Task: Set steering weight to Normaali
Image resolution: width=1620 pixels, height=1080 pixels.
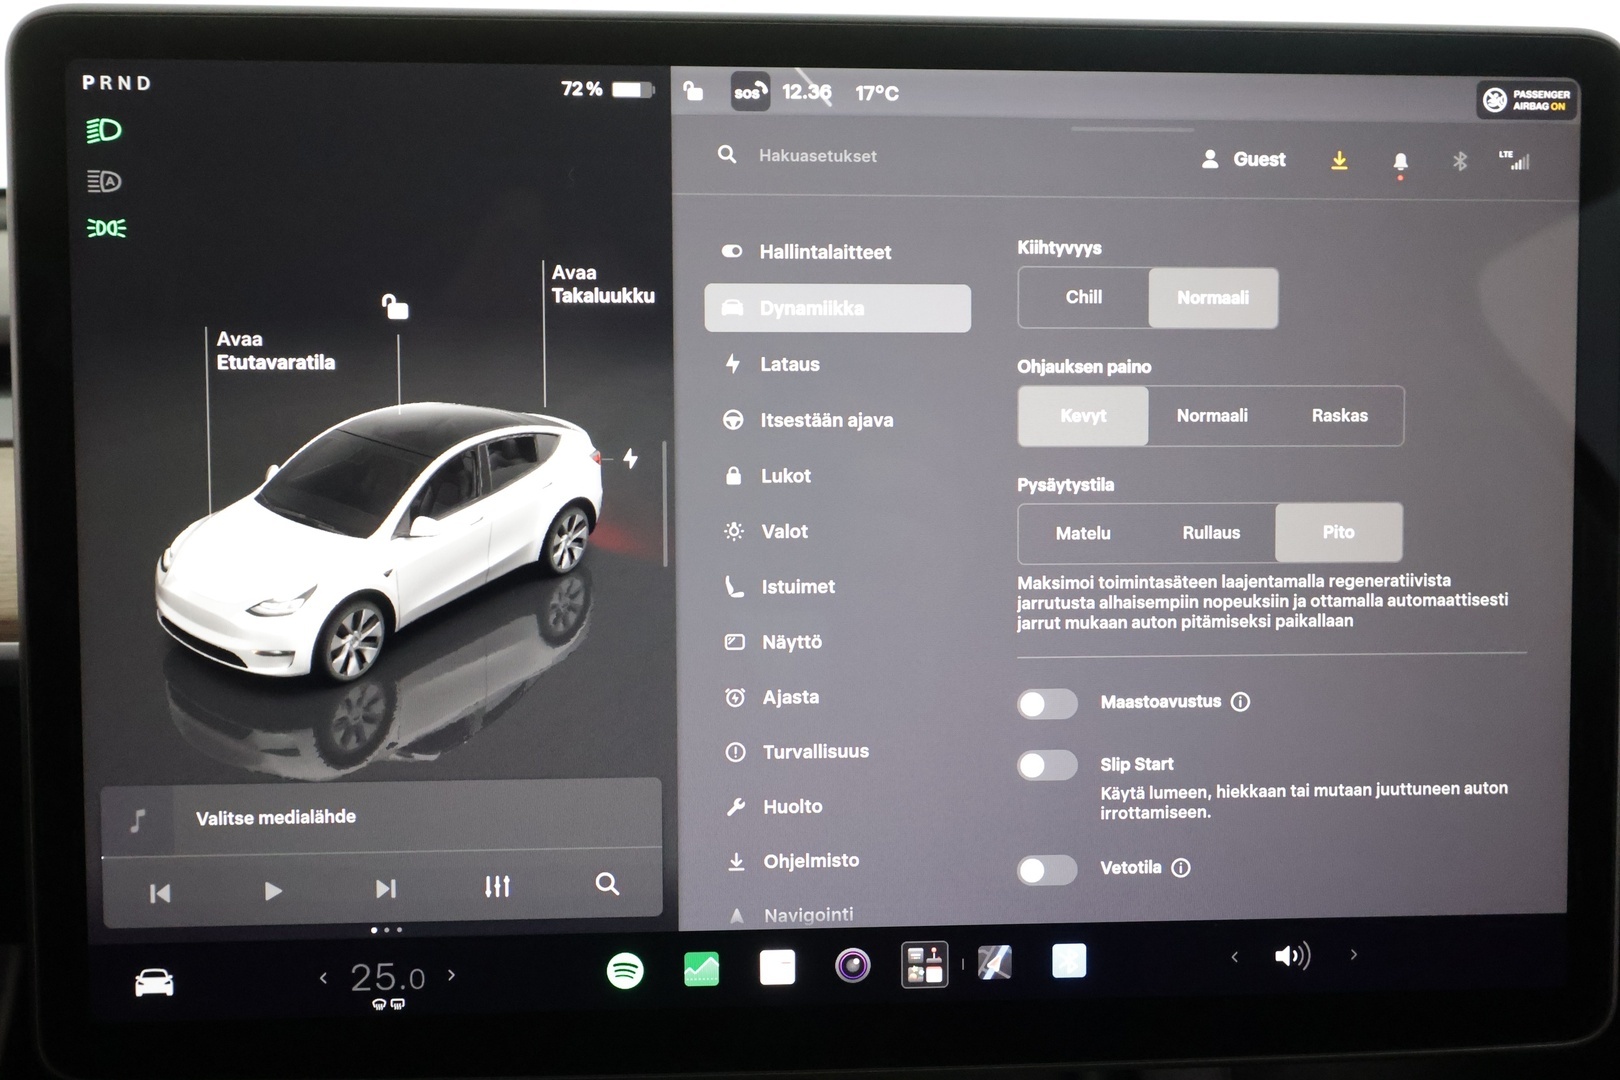Action: (x=1212, y=415)
